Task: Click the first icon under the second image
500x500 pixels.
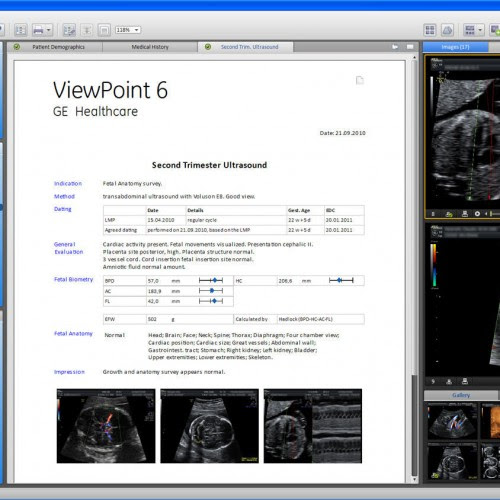Action: tap(433, 381)
